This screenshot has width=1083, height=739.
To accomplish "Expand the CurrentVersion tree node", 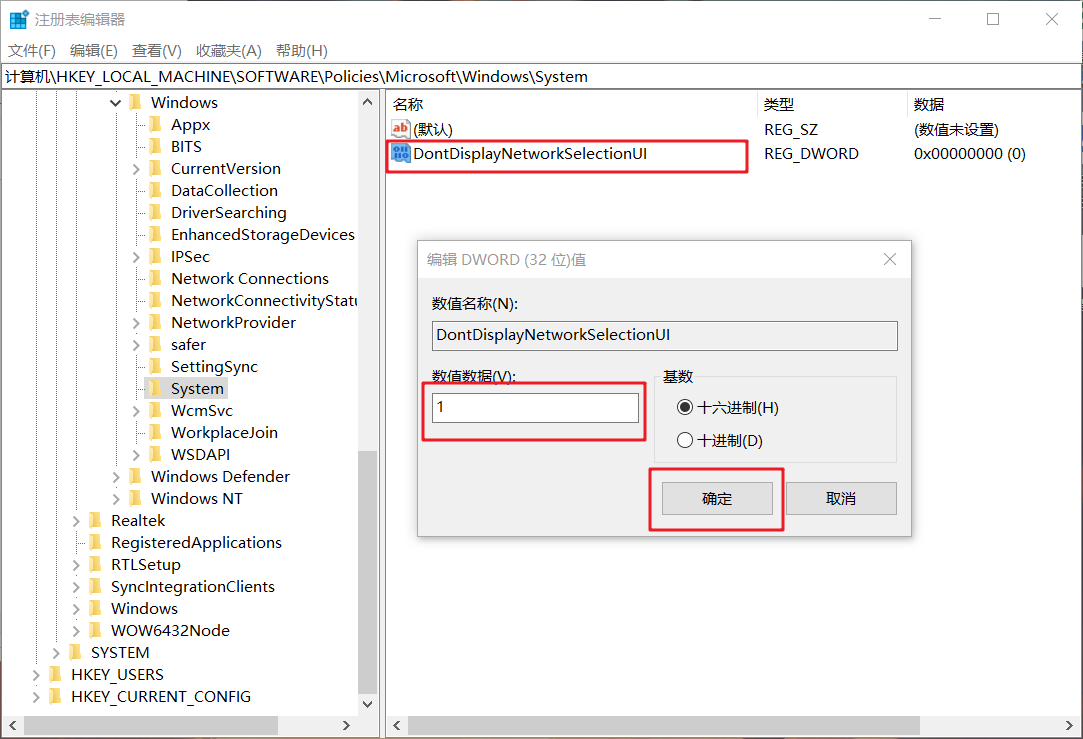I will pyautogui.click(x=136, y=169).
